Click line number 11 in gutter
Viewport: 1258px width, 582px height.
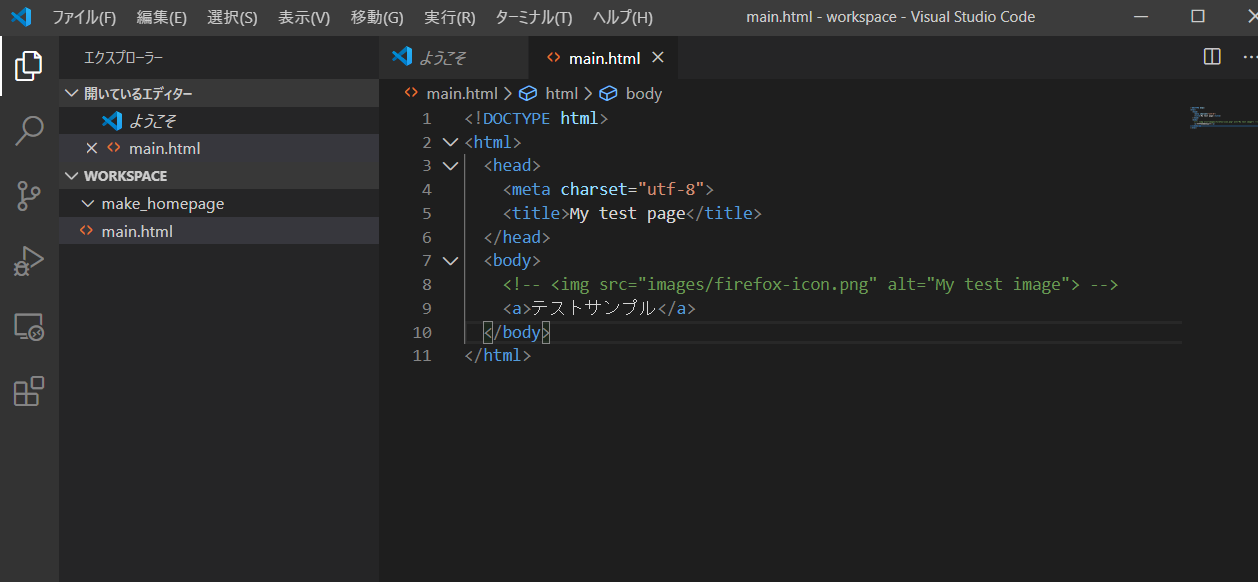[422, 356]
